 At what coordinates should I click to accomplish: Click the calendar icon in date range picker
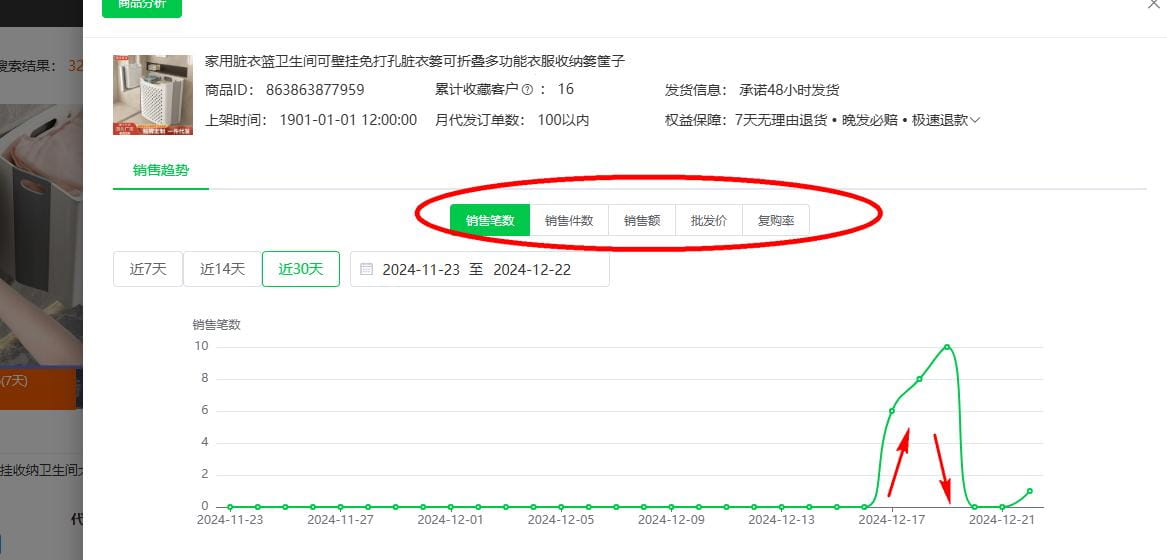coord(366,269)
